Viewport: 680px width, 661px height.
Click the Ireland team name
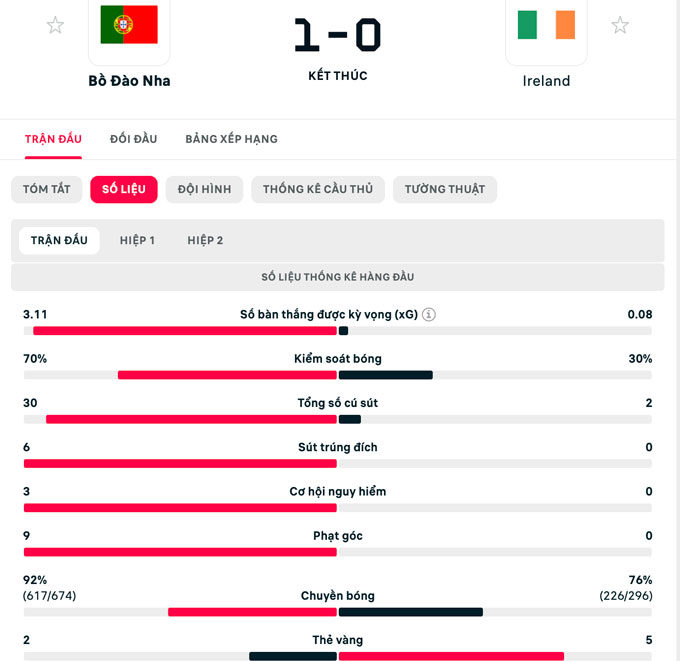click(x=546, y=81)
